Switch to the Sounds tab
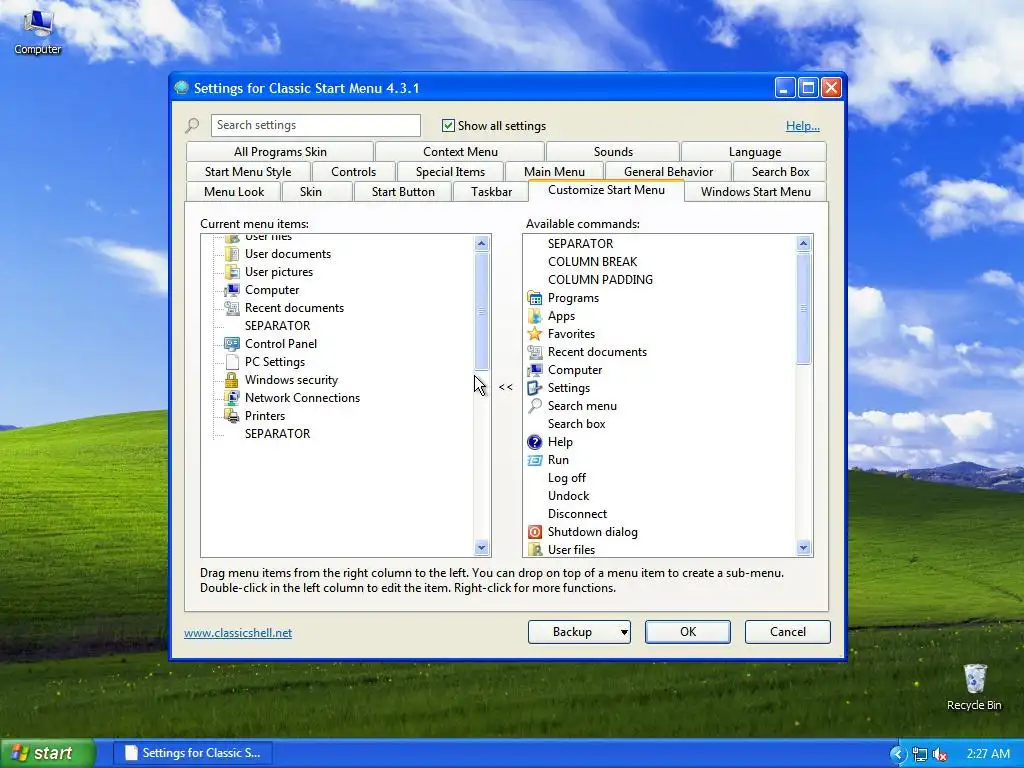This screenshot has height=768, width=1024. (613, 152)
